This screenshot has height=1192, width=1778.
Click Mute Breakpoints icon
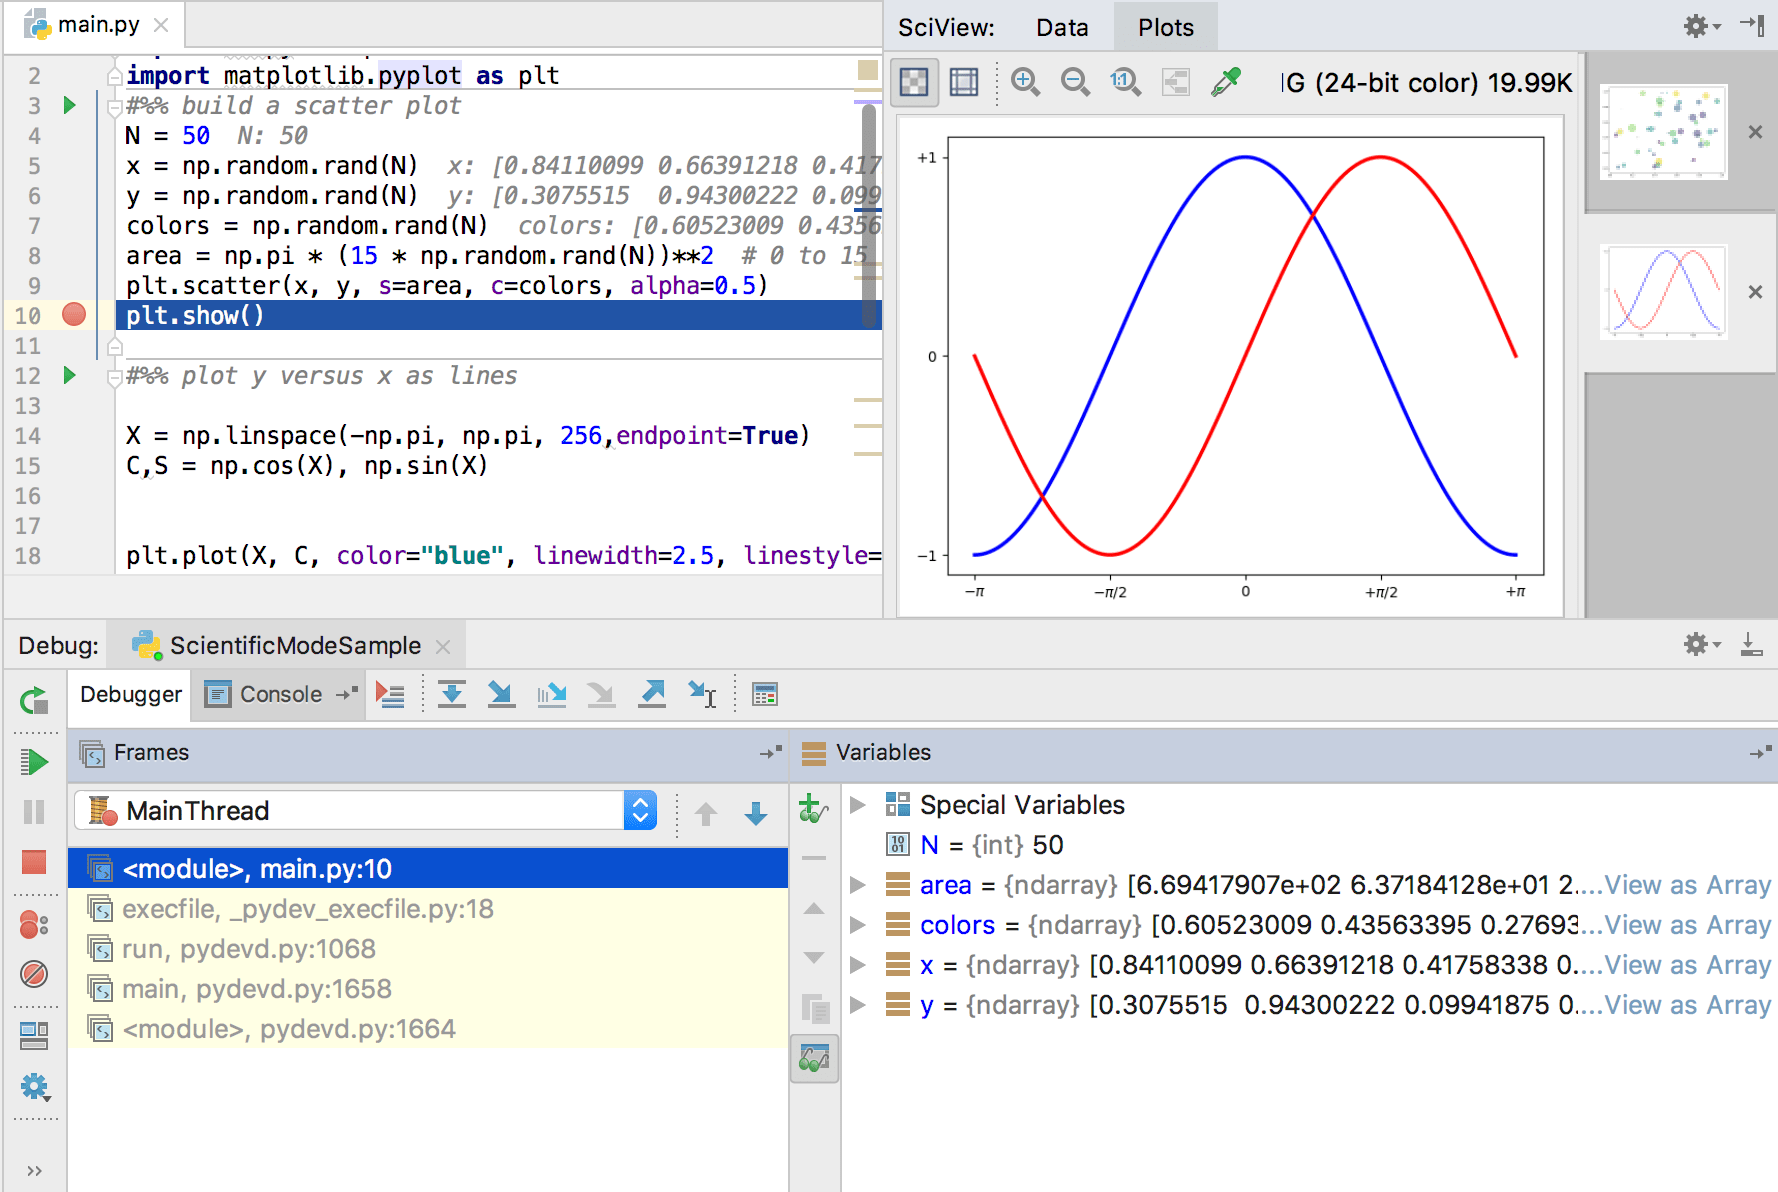tap(34, 974)
